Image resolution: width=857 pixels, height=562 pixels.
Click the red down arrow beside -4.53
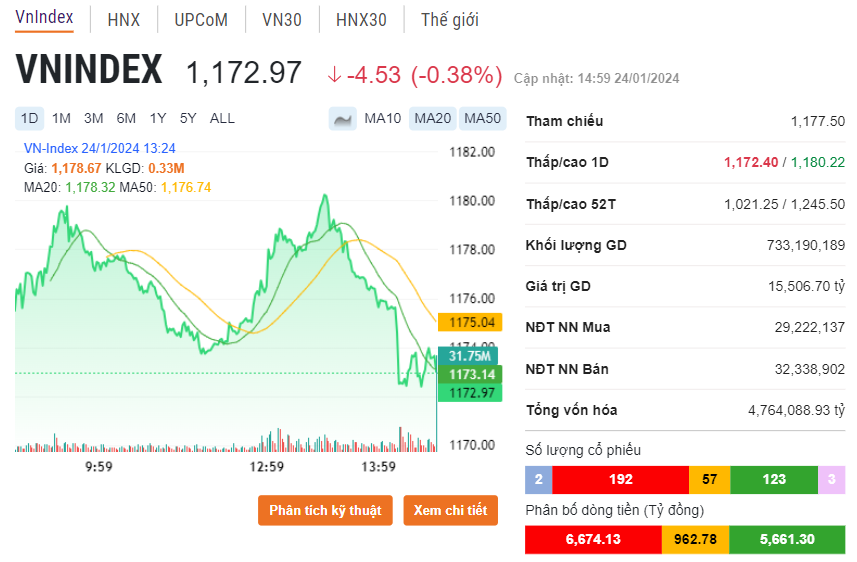click(x=334, y=75)
